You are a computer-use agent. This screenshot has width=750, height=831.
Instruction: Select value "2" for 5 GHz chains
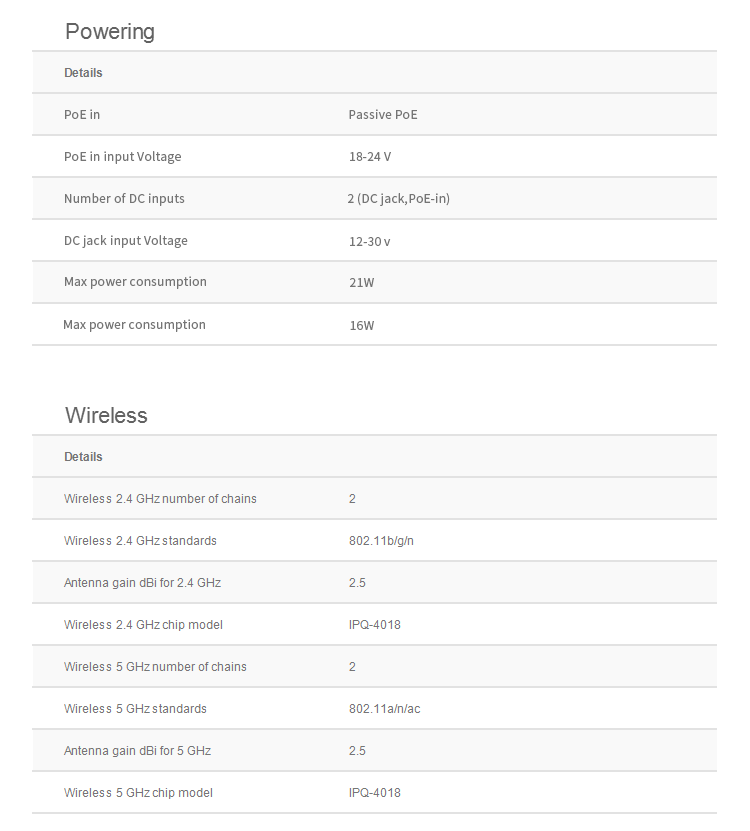point(352,667)
